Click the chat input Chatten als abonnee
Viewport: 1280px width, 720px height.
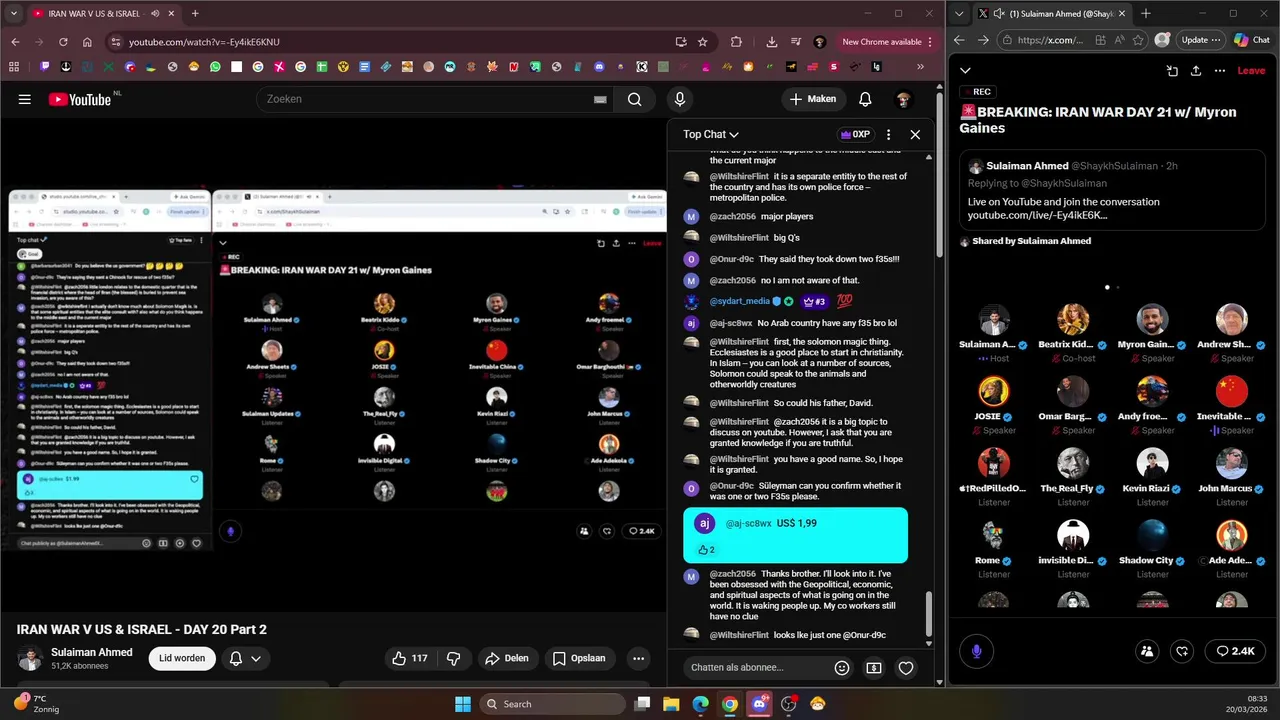pyautogui.click(x=755, y=667)
